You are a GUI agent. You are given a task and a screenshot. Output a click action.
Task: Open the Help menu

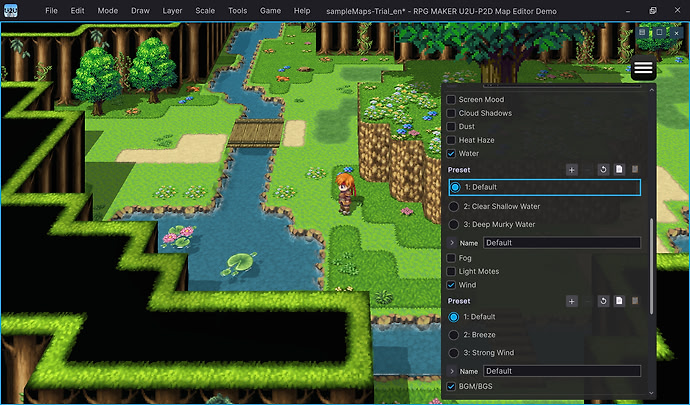coord(302,11)
